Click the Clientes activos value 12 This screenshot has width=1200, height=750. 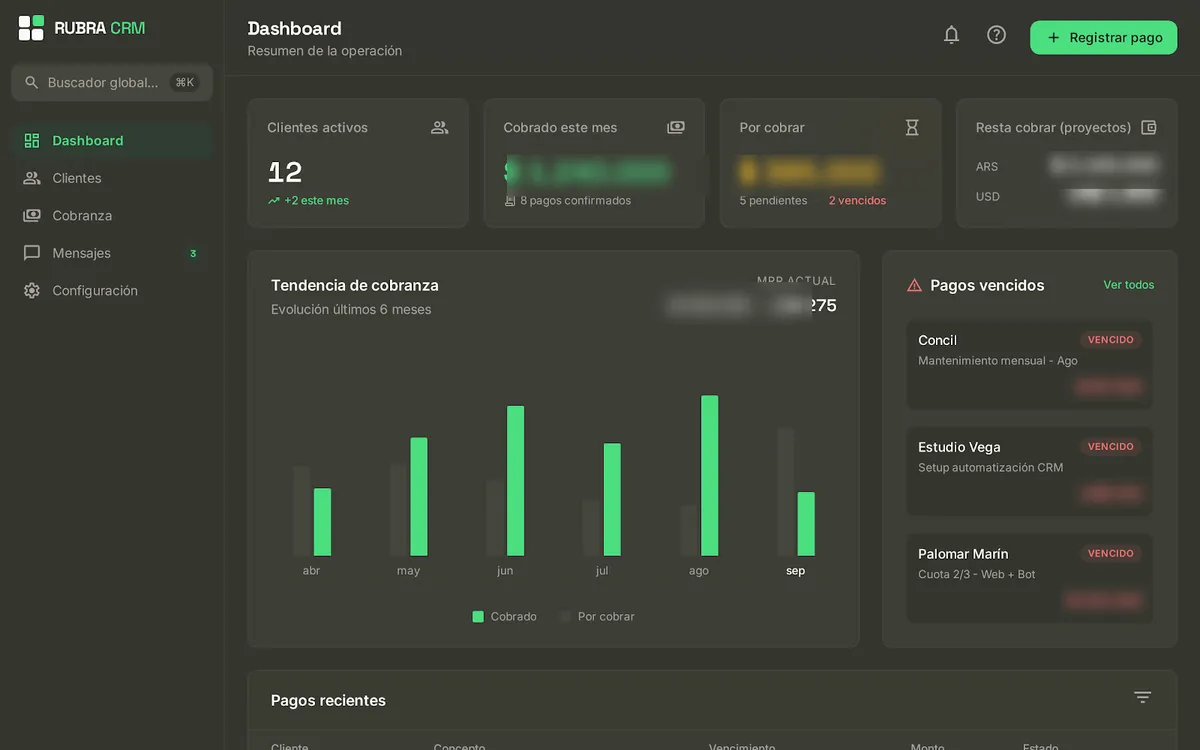tap(285, 173)
